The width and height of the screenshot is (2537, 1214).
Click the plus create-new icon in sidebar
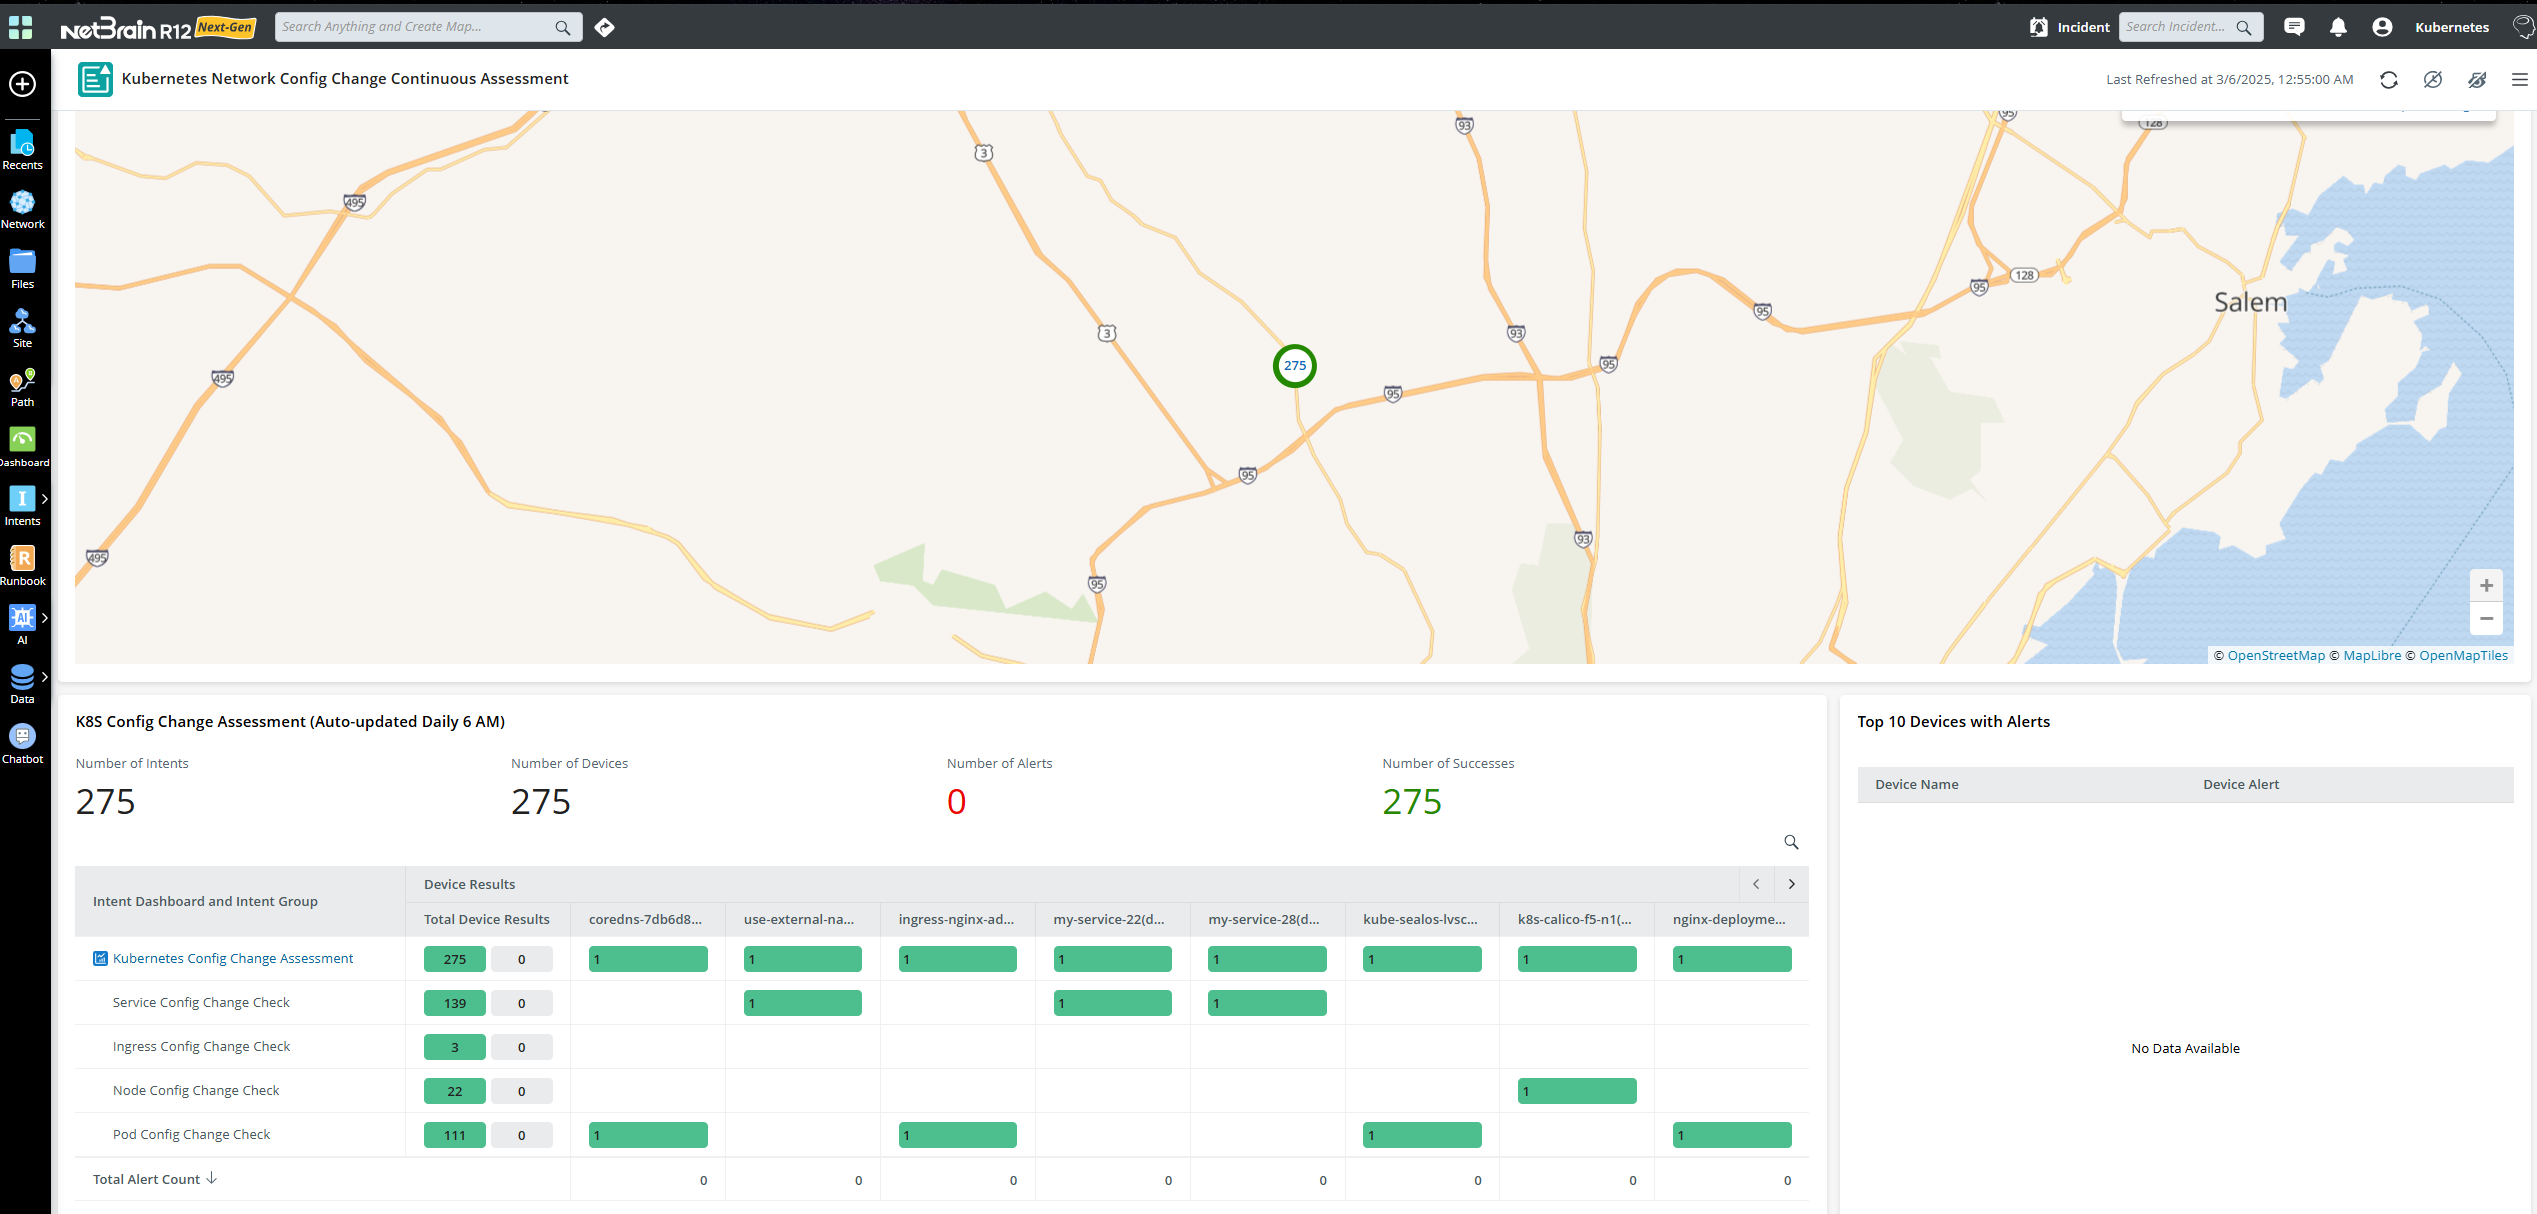(22, 84)
